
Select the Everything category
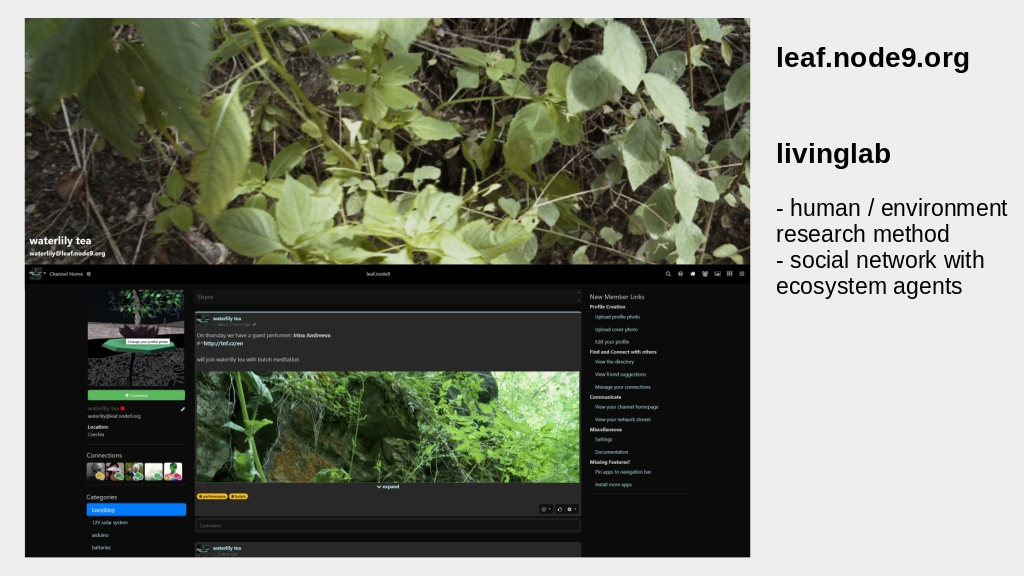tap(136, 510)
